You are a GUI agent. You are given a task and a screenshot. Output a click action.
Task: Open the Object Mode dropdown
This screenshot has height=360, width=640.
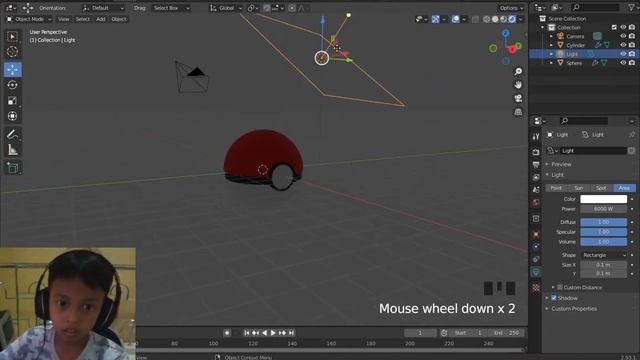click(29, 19)
